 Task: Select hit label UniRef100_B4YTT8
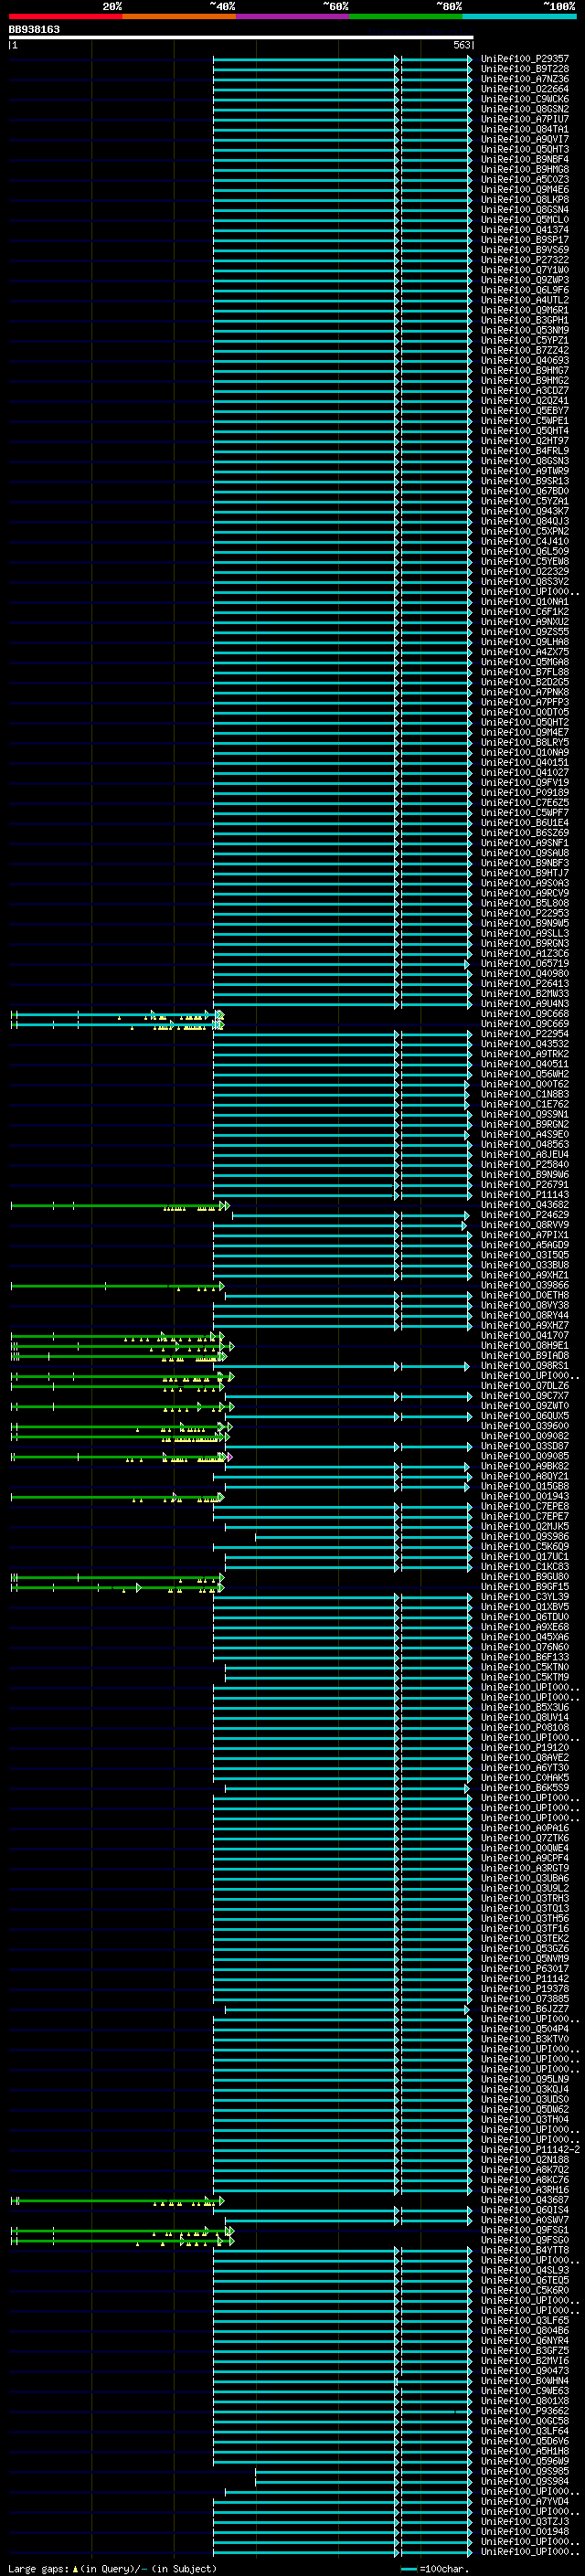525,2251
